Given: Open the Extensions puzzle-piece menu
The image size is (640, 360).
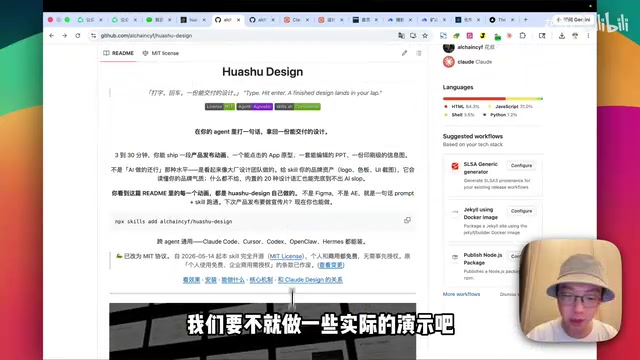Looking at the screenshot, I should (522, 36).
